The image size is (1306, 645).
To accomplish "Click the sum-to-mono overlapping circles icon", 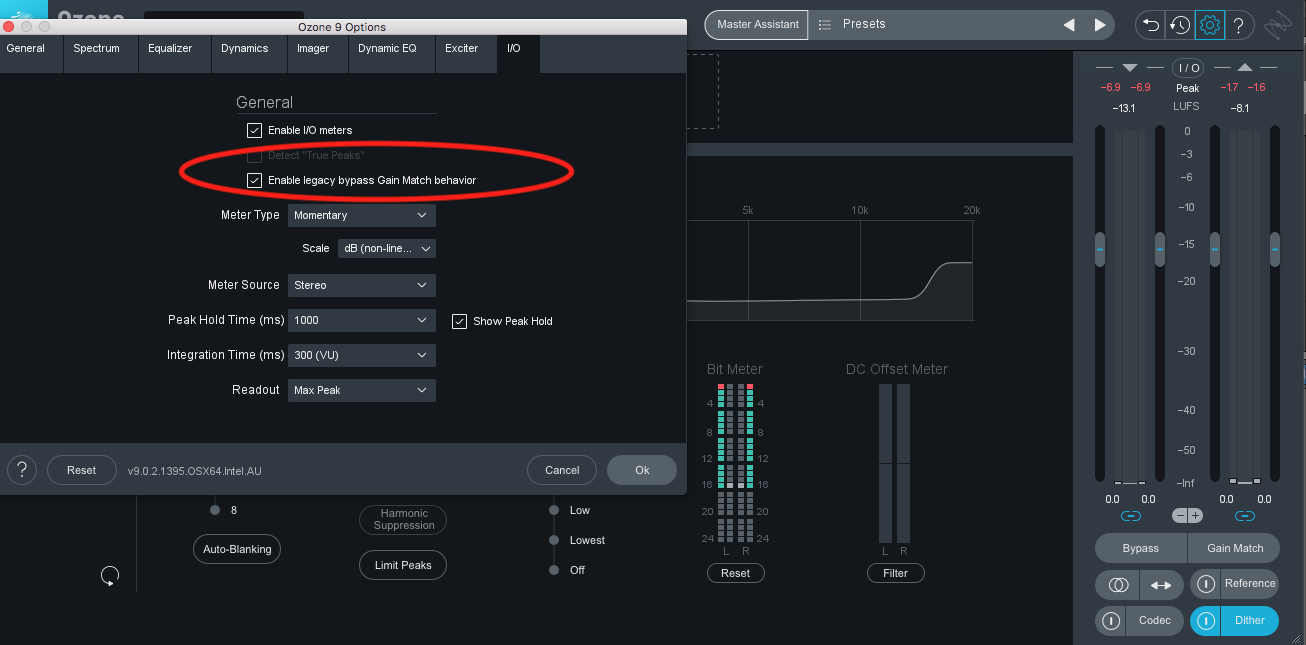I will tap(1118, 585).
